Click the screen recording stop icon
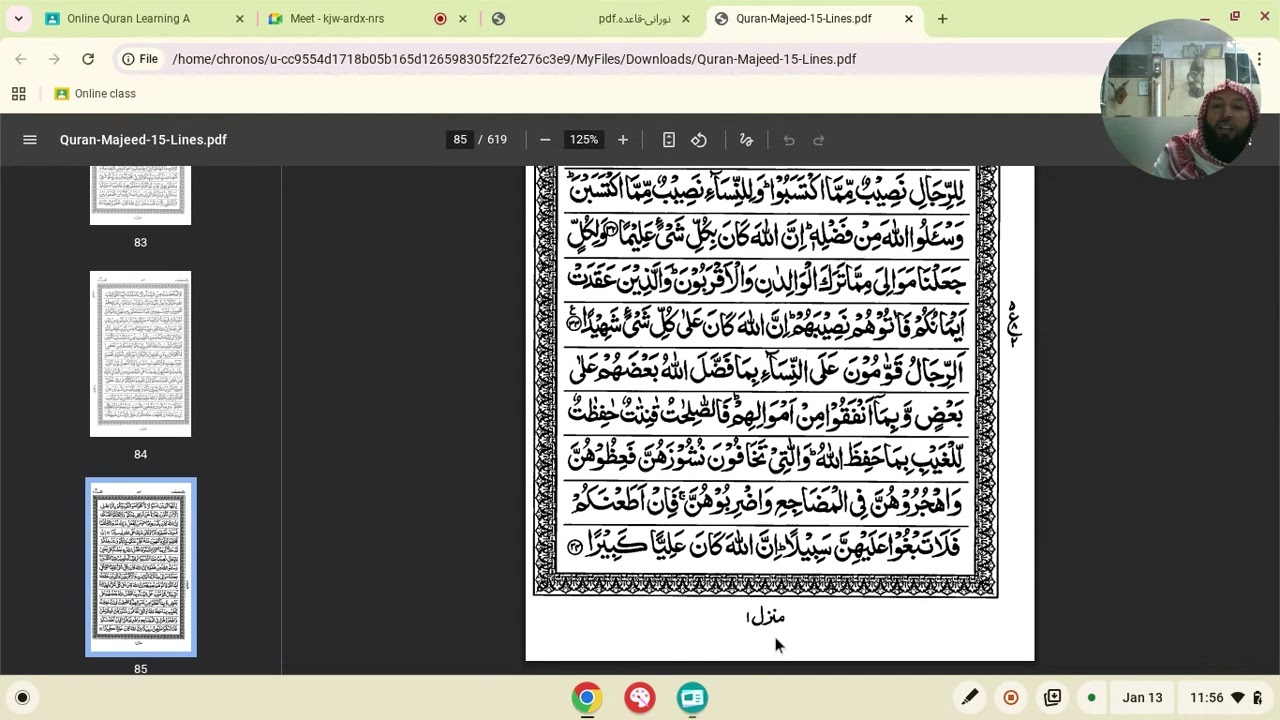Viewport: 1280px width, 720px height. point(1011,698)
